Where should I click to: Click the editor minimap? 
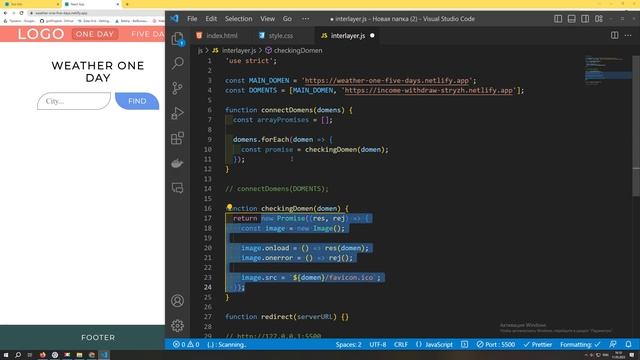[x=607, y=69]
